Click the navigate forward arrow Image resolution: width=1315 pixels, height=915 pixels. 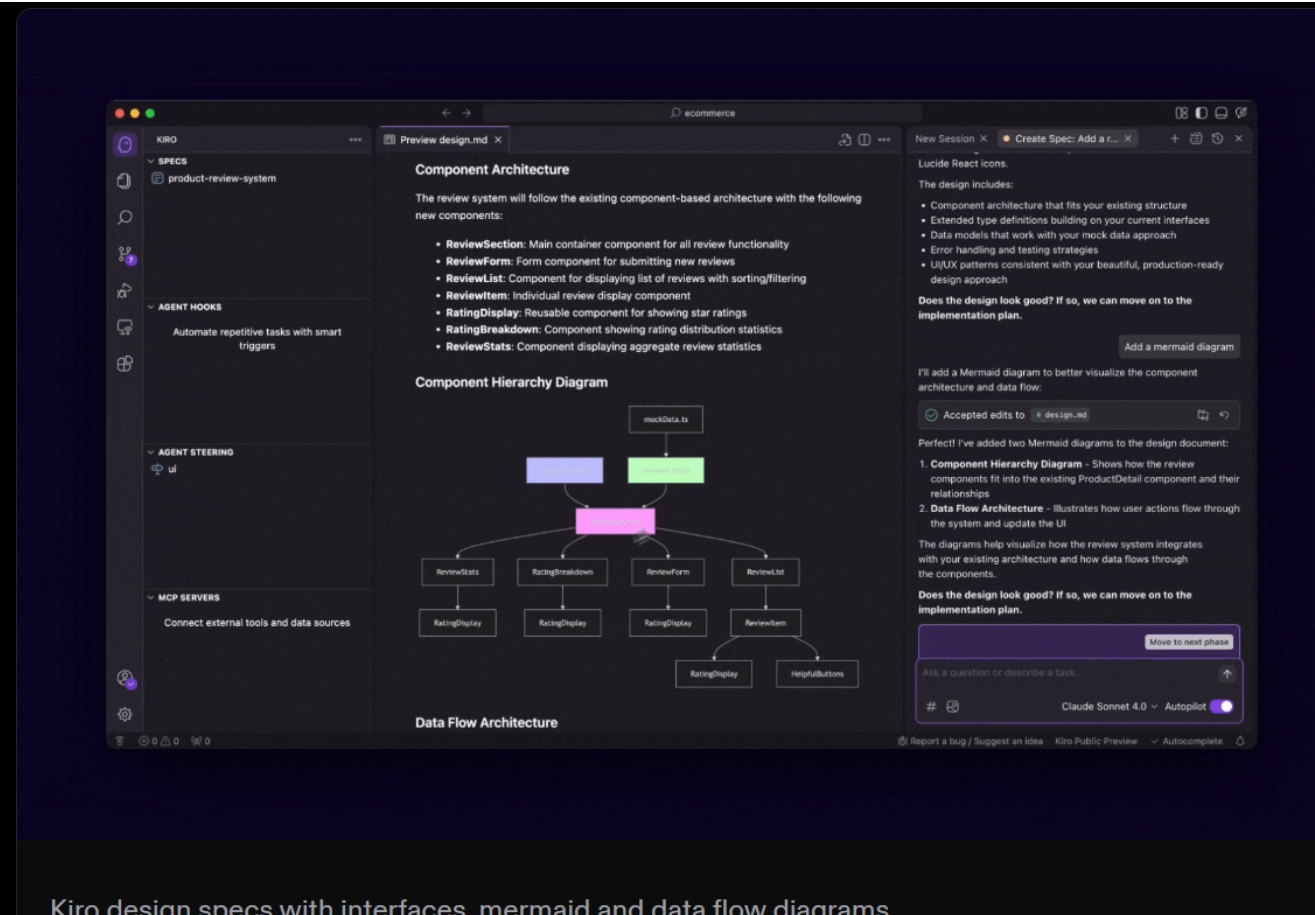click(467, 113)
